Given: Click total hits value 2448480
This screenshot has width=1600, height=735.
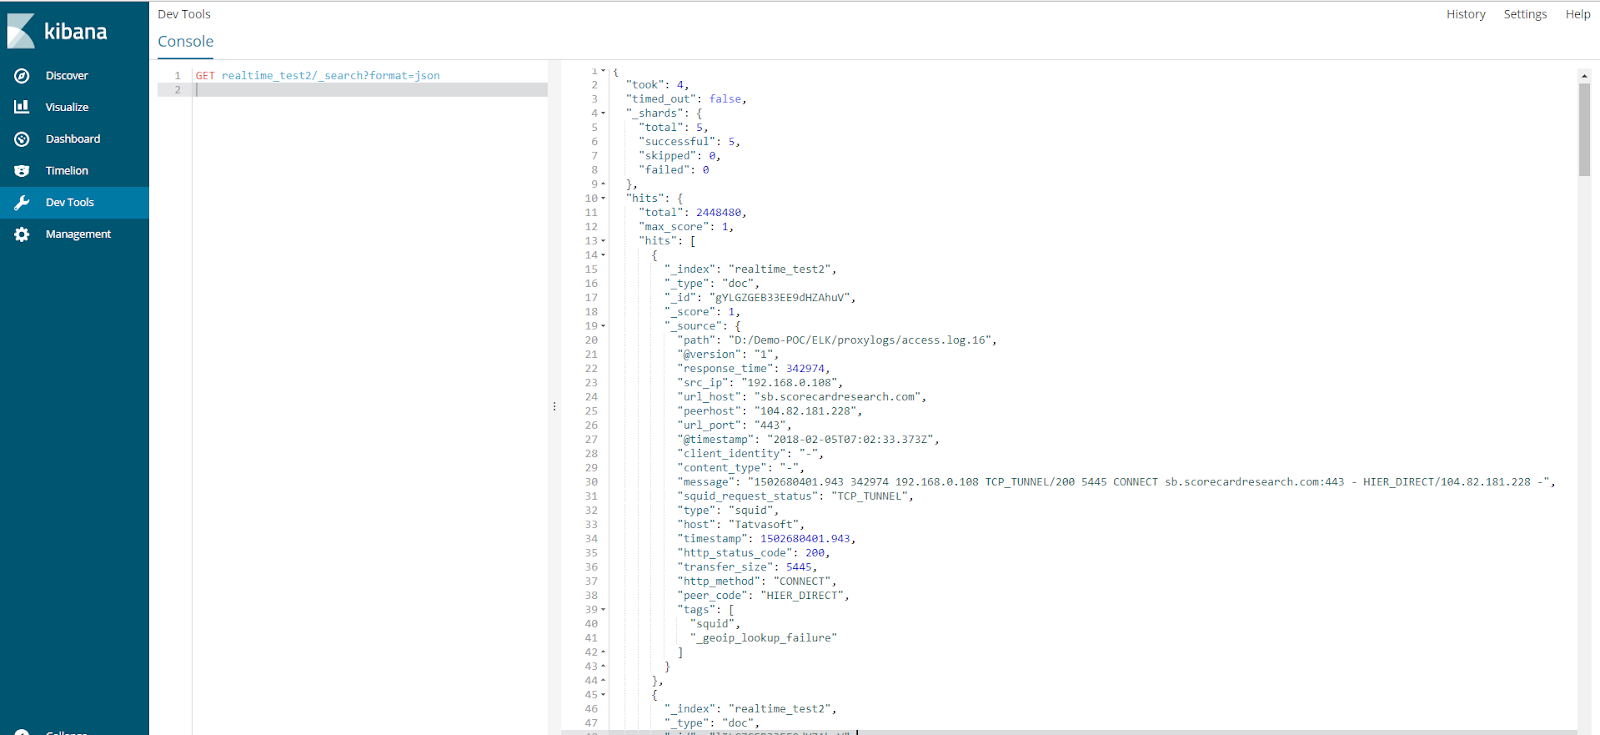Looking at the screenshot, I should 719,213.
